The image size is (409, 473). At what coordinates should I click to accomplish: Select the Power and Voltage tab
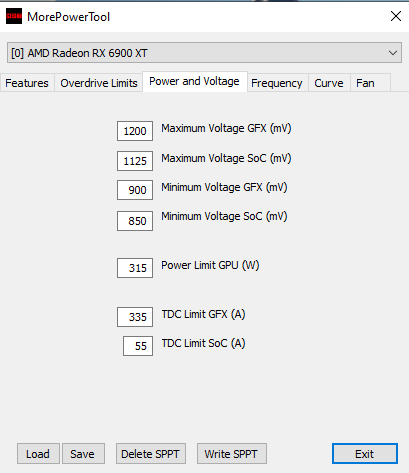[195, 81]
